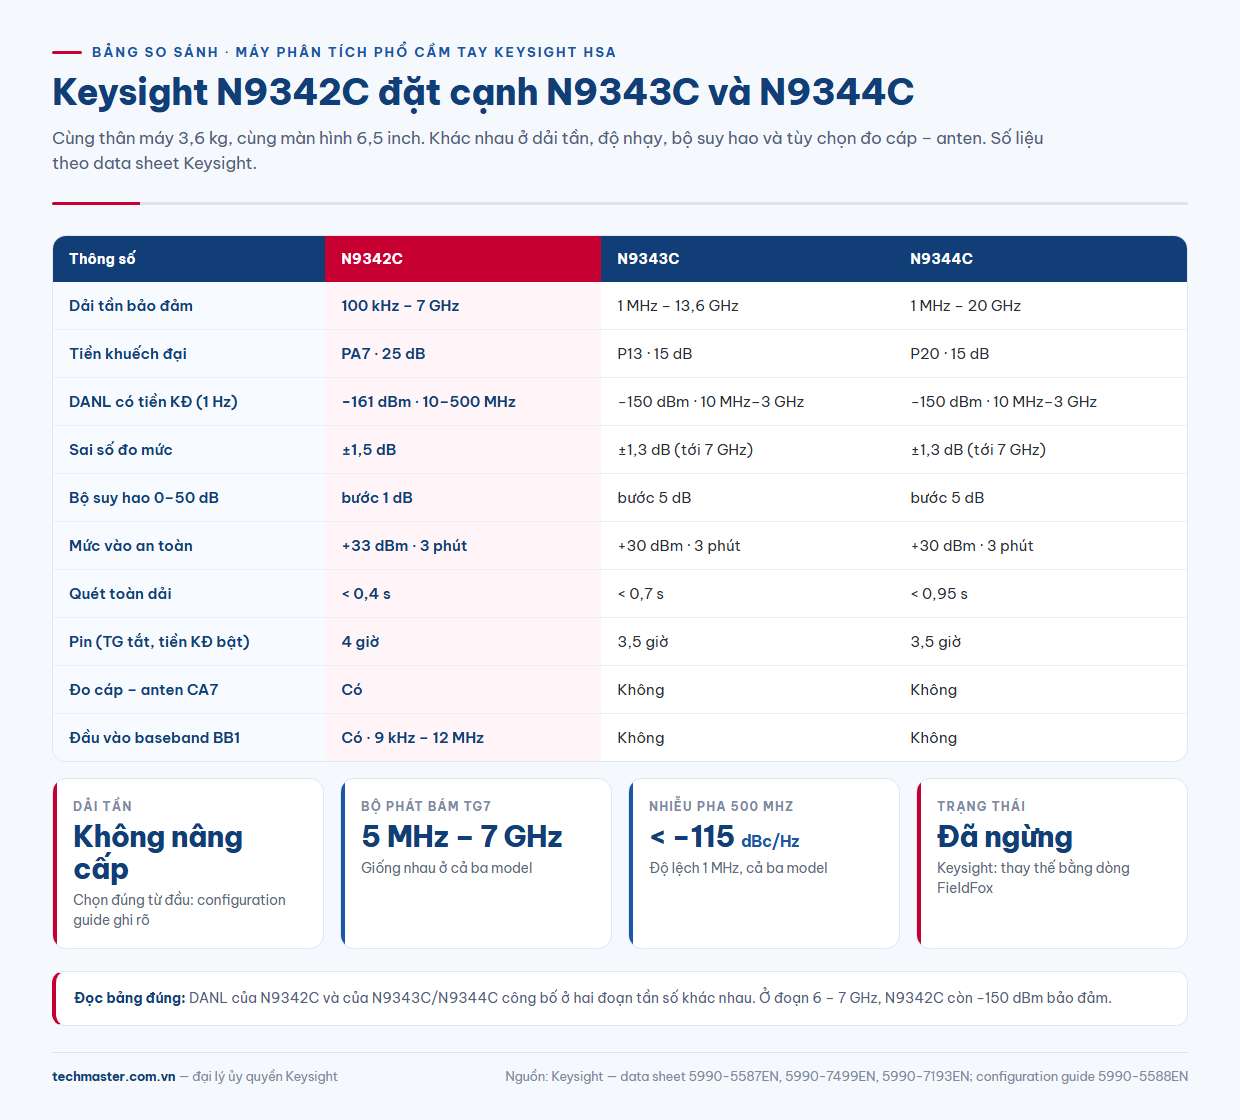Select the red N9342C column header
This screenshot has width=1240, height=1120.
463,259
